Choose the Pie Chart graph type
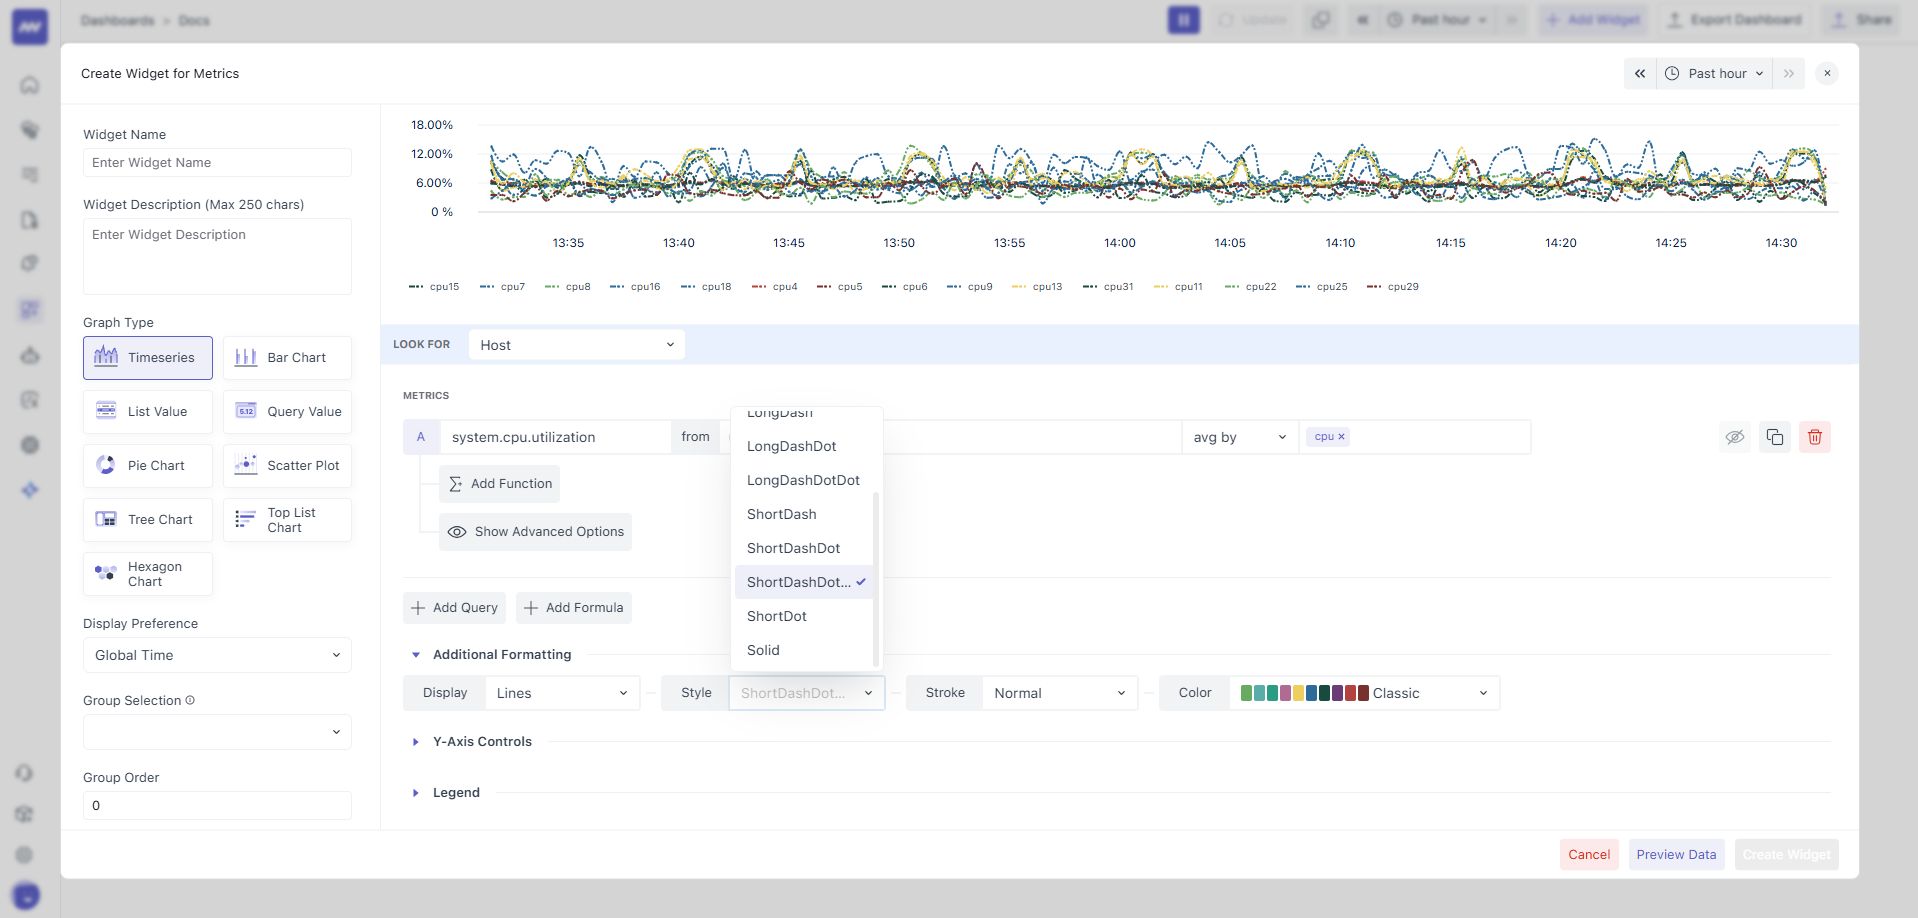The height and width of the screenshot is (918, 1918). tap(147, 465)
